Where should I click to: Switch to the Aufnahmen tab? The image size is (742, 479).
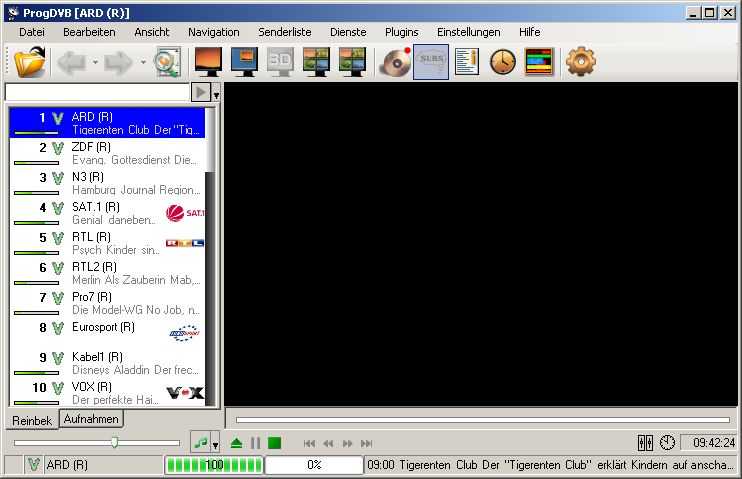tap(91, 419)
